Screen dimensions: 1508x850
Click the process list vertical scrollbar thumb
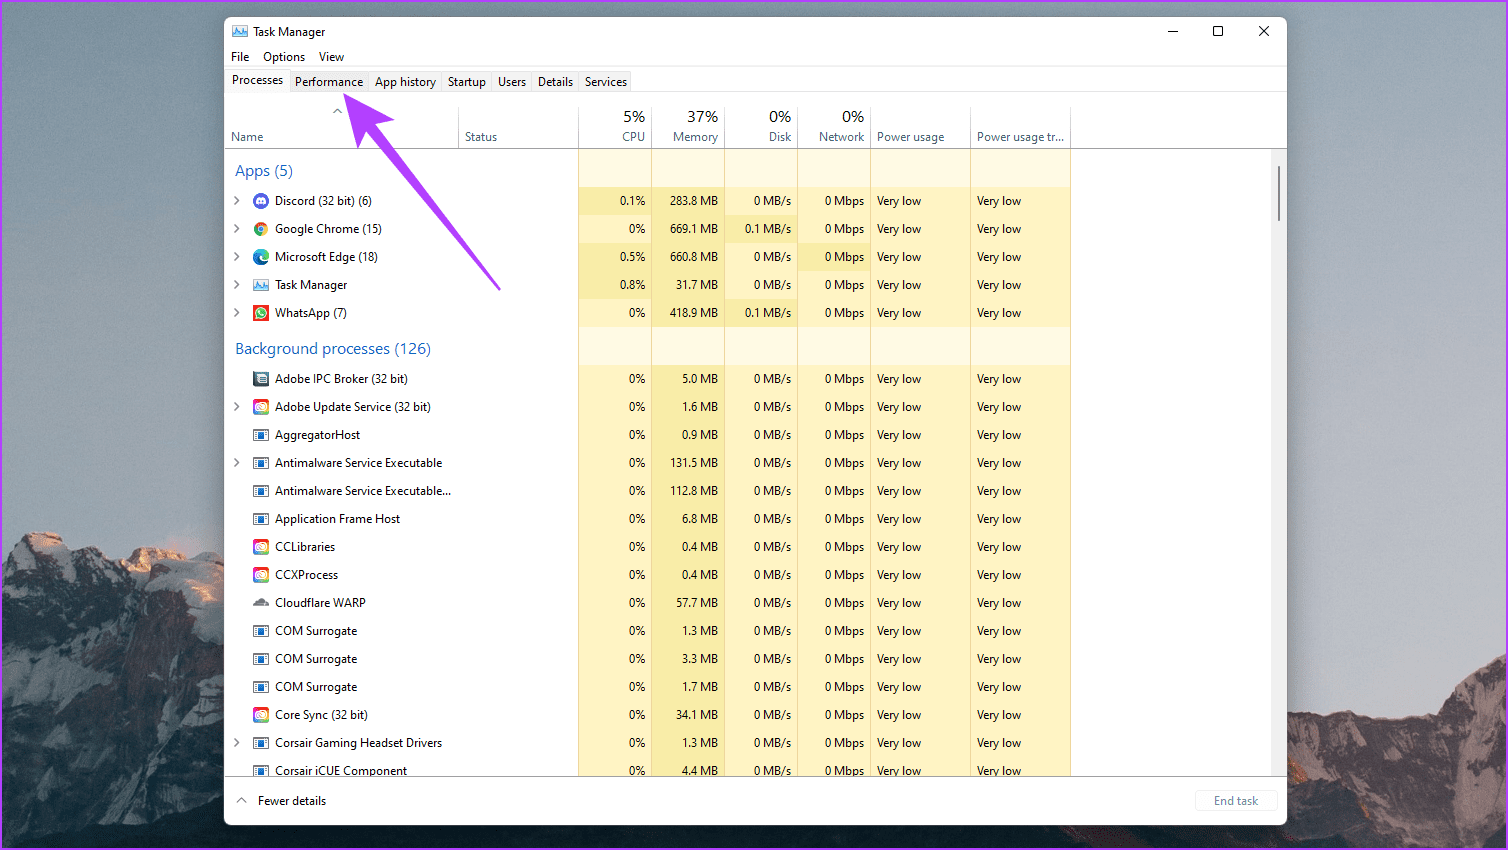pos(1279,193)
